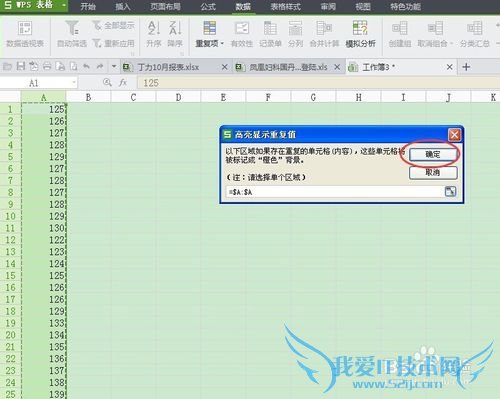The width and height of the screenshot is (500, 399).
Task: Open the WPS 表格 application menu dropdown
Action: click(64, 6)
